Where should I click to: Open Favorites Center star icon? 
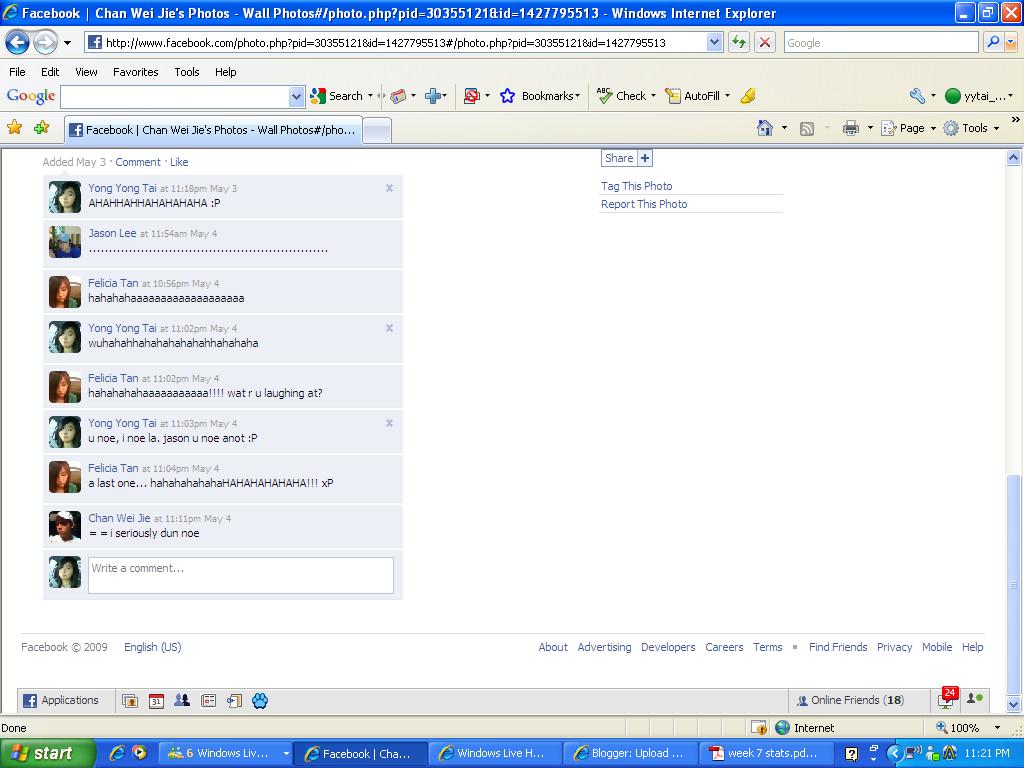[14, 127]
